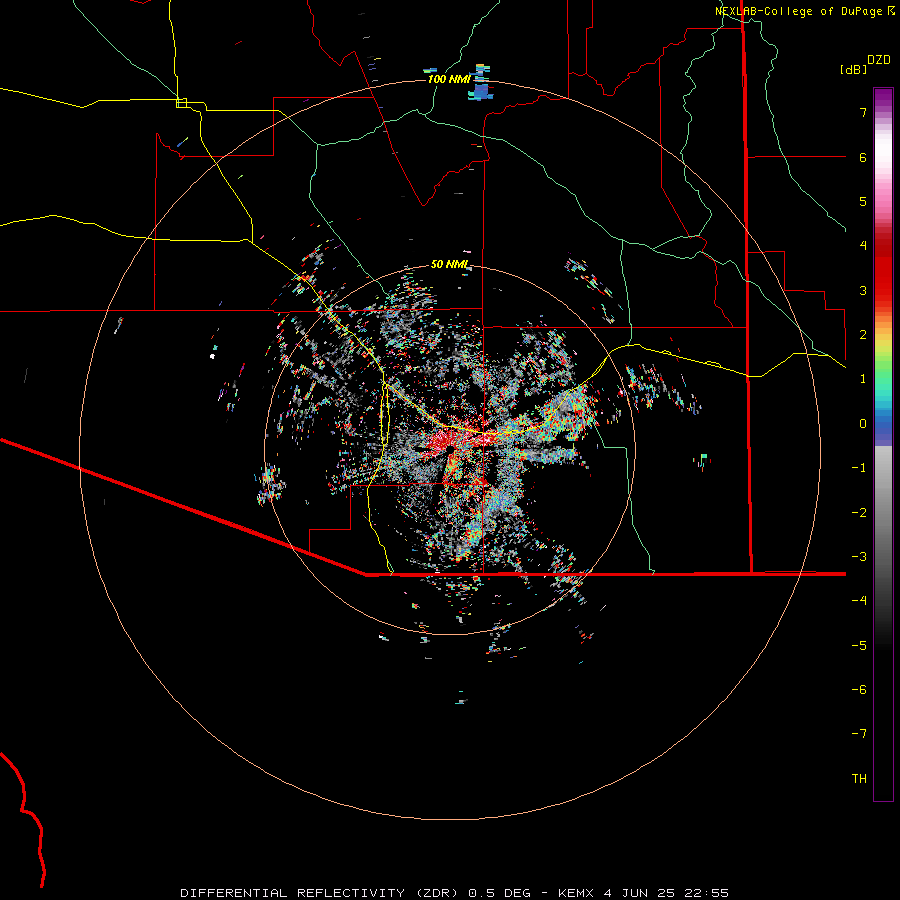The width and height of the screenshot is (900, 900).
Task: Click the color bar at the 0 dB blue level
Action: 883,424
